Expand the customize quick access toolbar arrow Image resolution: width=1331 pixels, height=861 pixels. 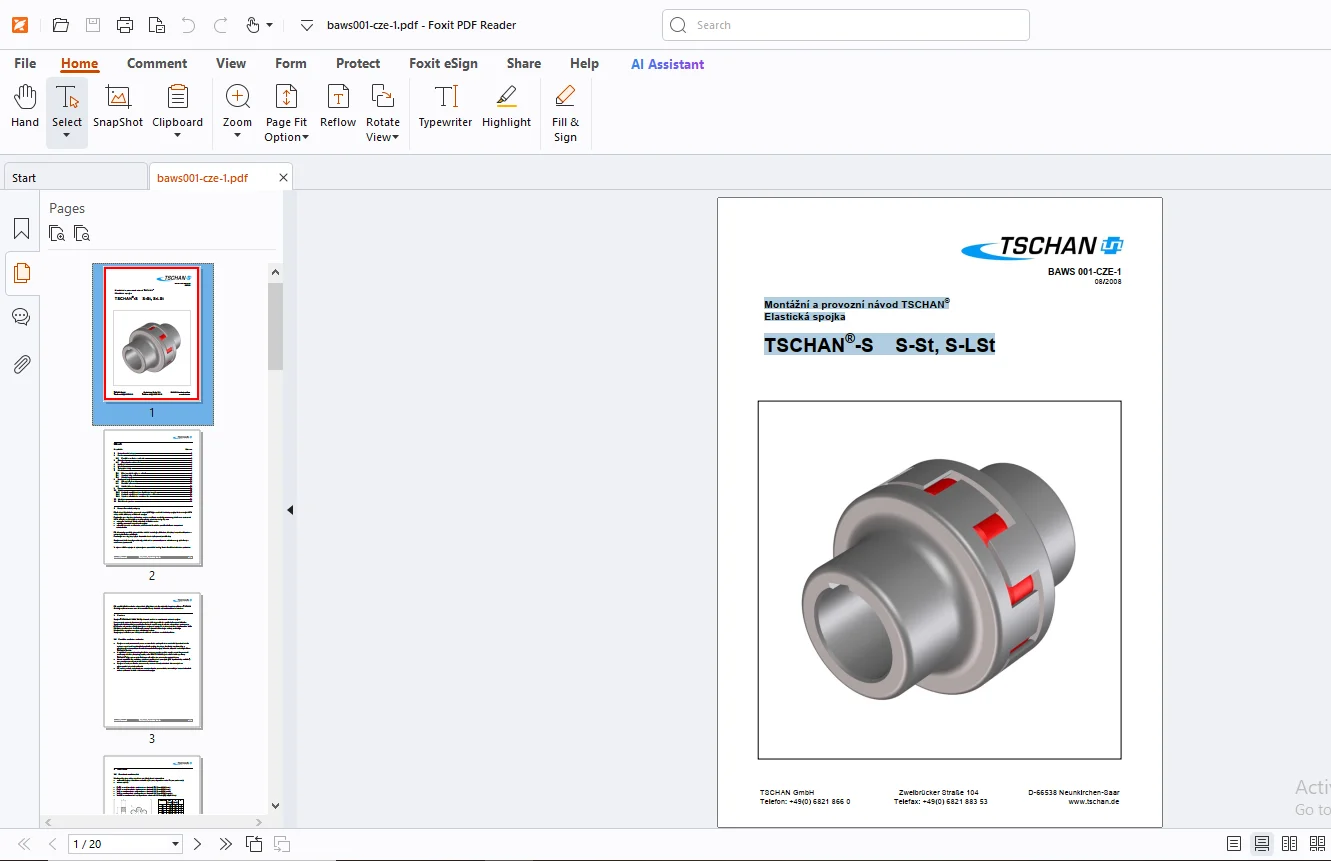(307, 25)
